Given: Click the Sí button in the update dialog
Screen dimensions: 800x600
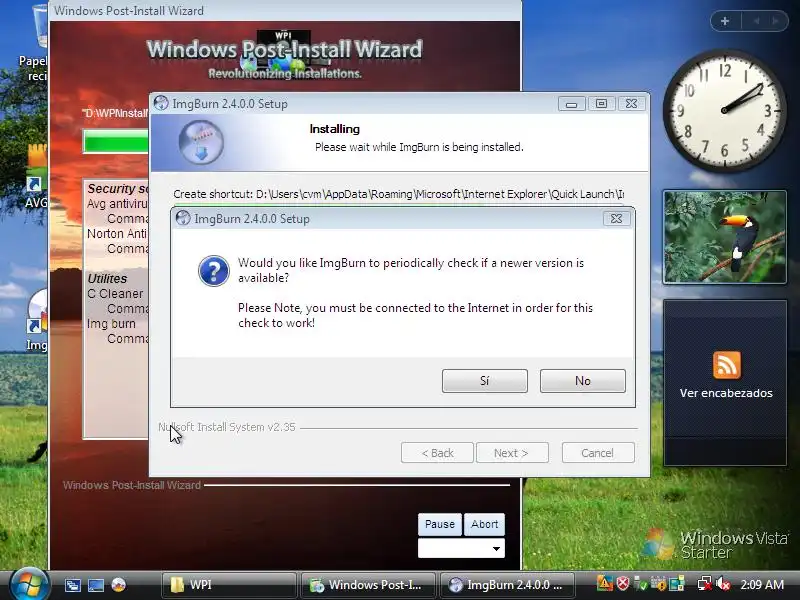Looking at the screenshot, I should click(x=485, y=381).
